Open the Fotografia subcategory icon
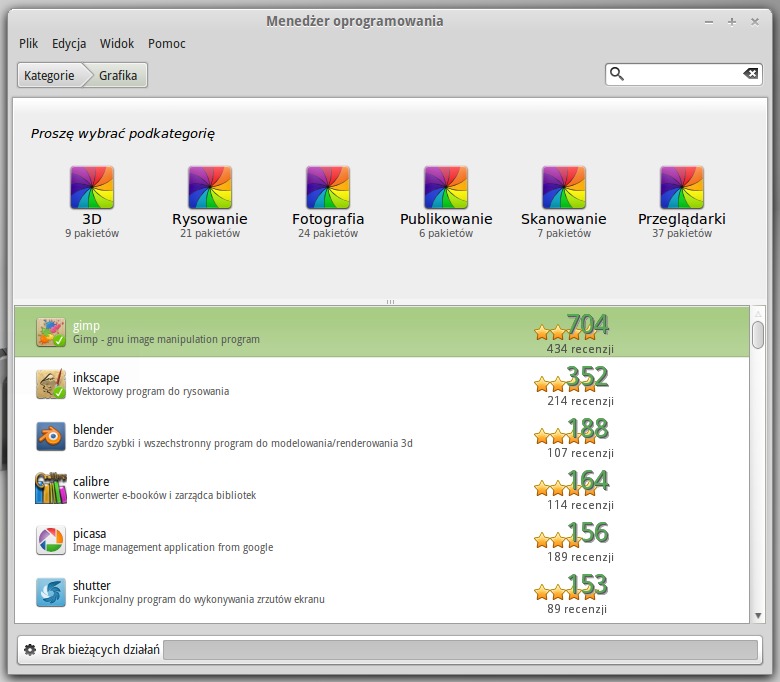 point(328,188)
